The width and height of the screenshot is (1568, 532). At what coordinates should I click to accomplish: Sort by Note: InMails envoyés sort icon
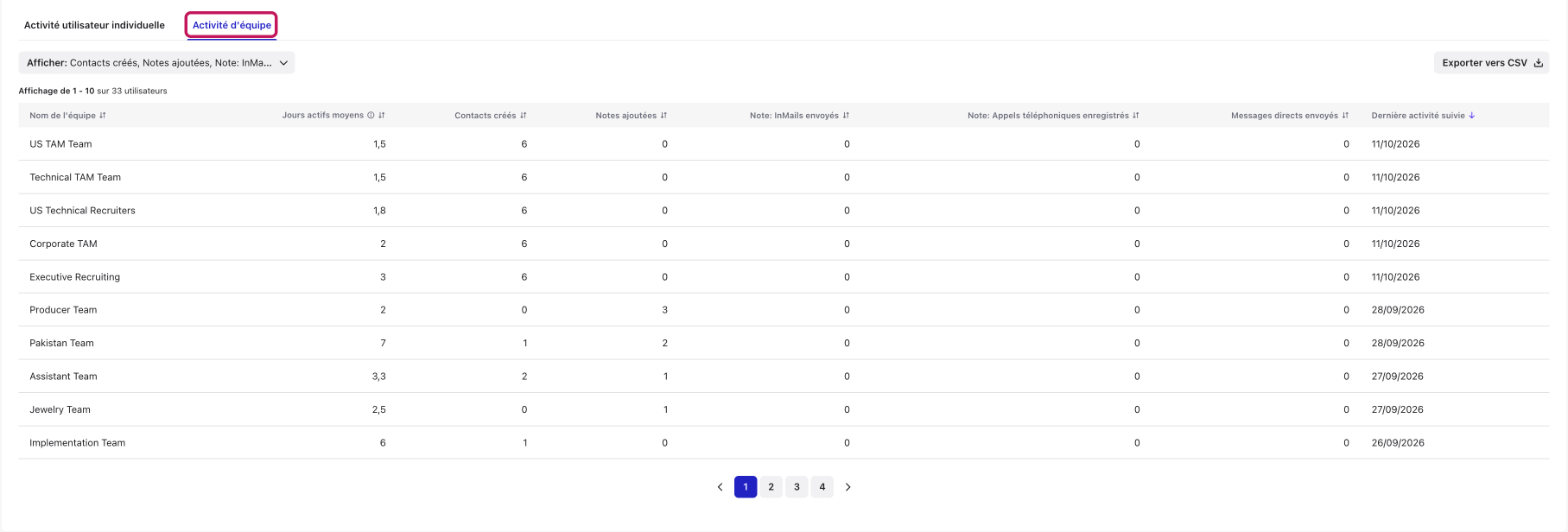tap(846, 115)
